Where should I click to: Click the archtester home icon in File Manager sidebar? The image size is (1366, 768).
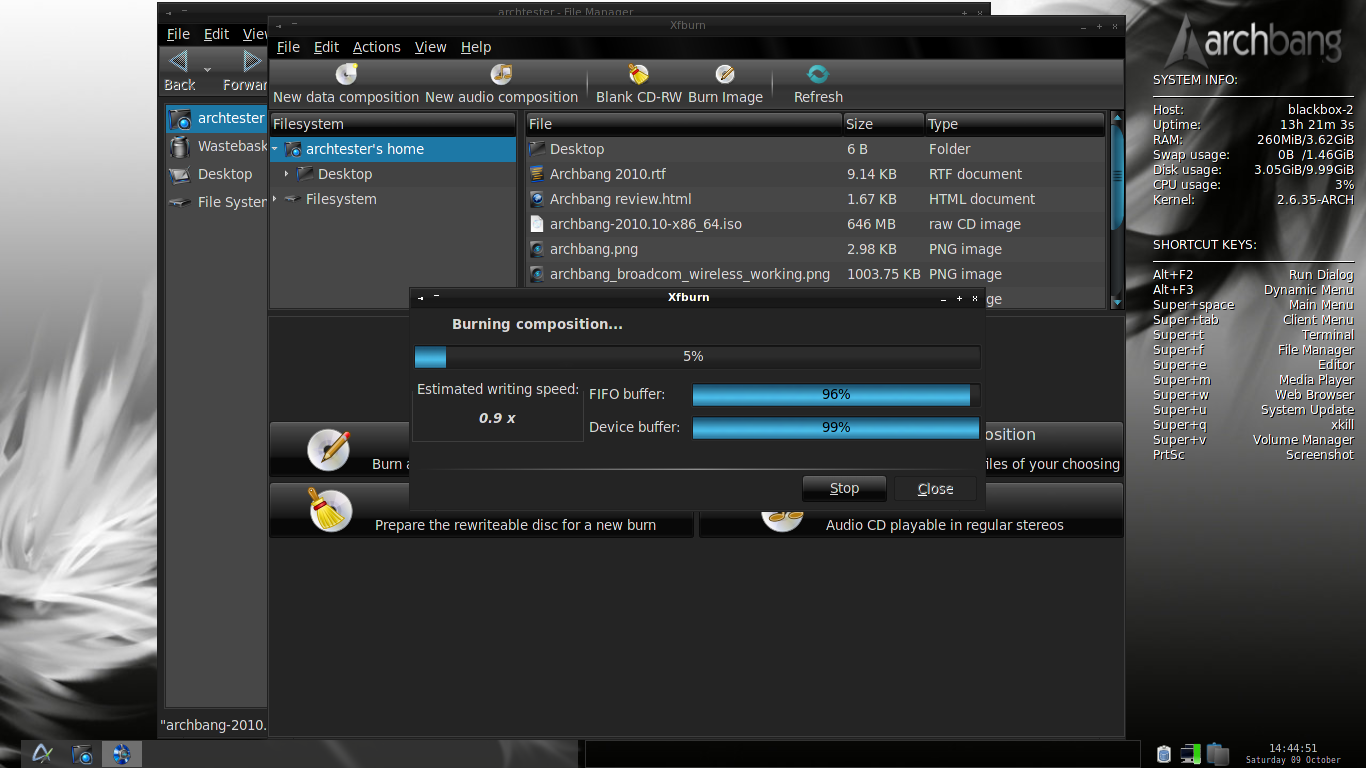pos(180,119)
